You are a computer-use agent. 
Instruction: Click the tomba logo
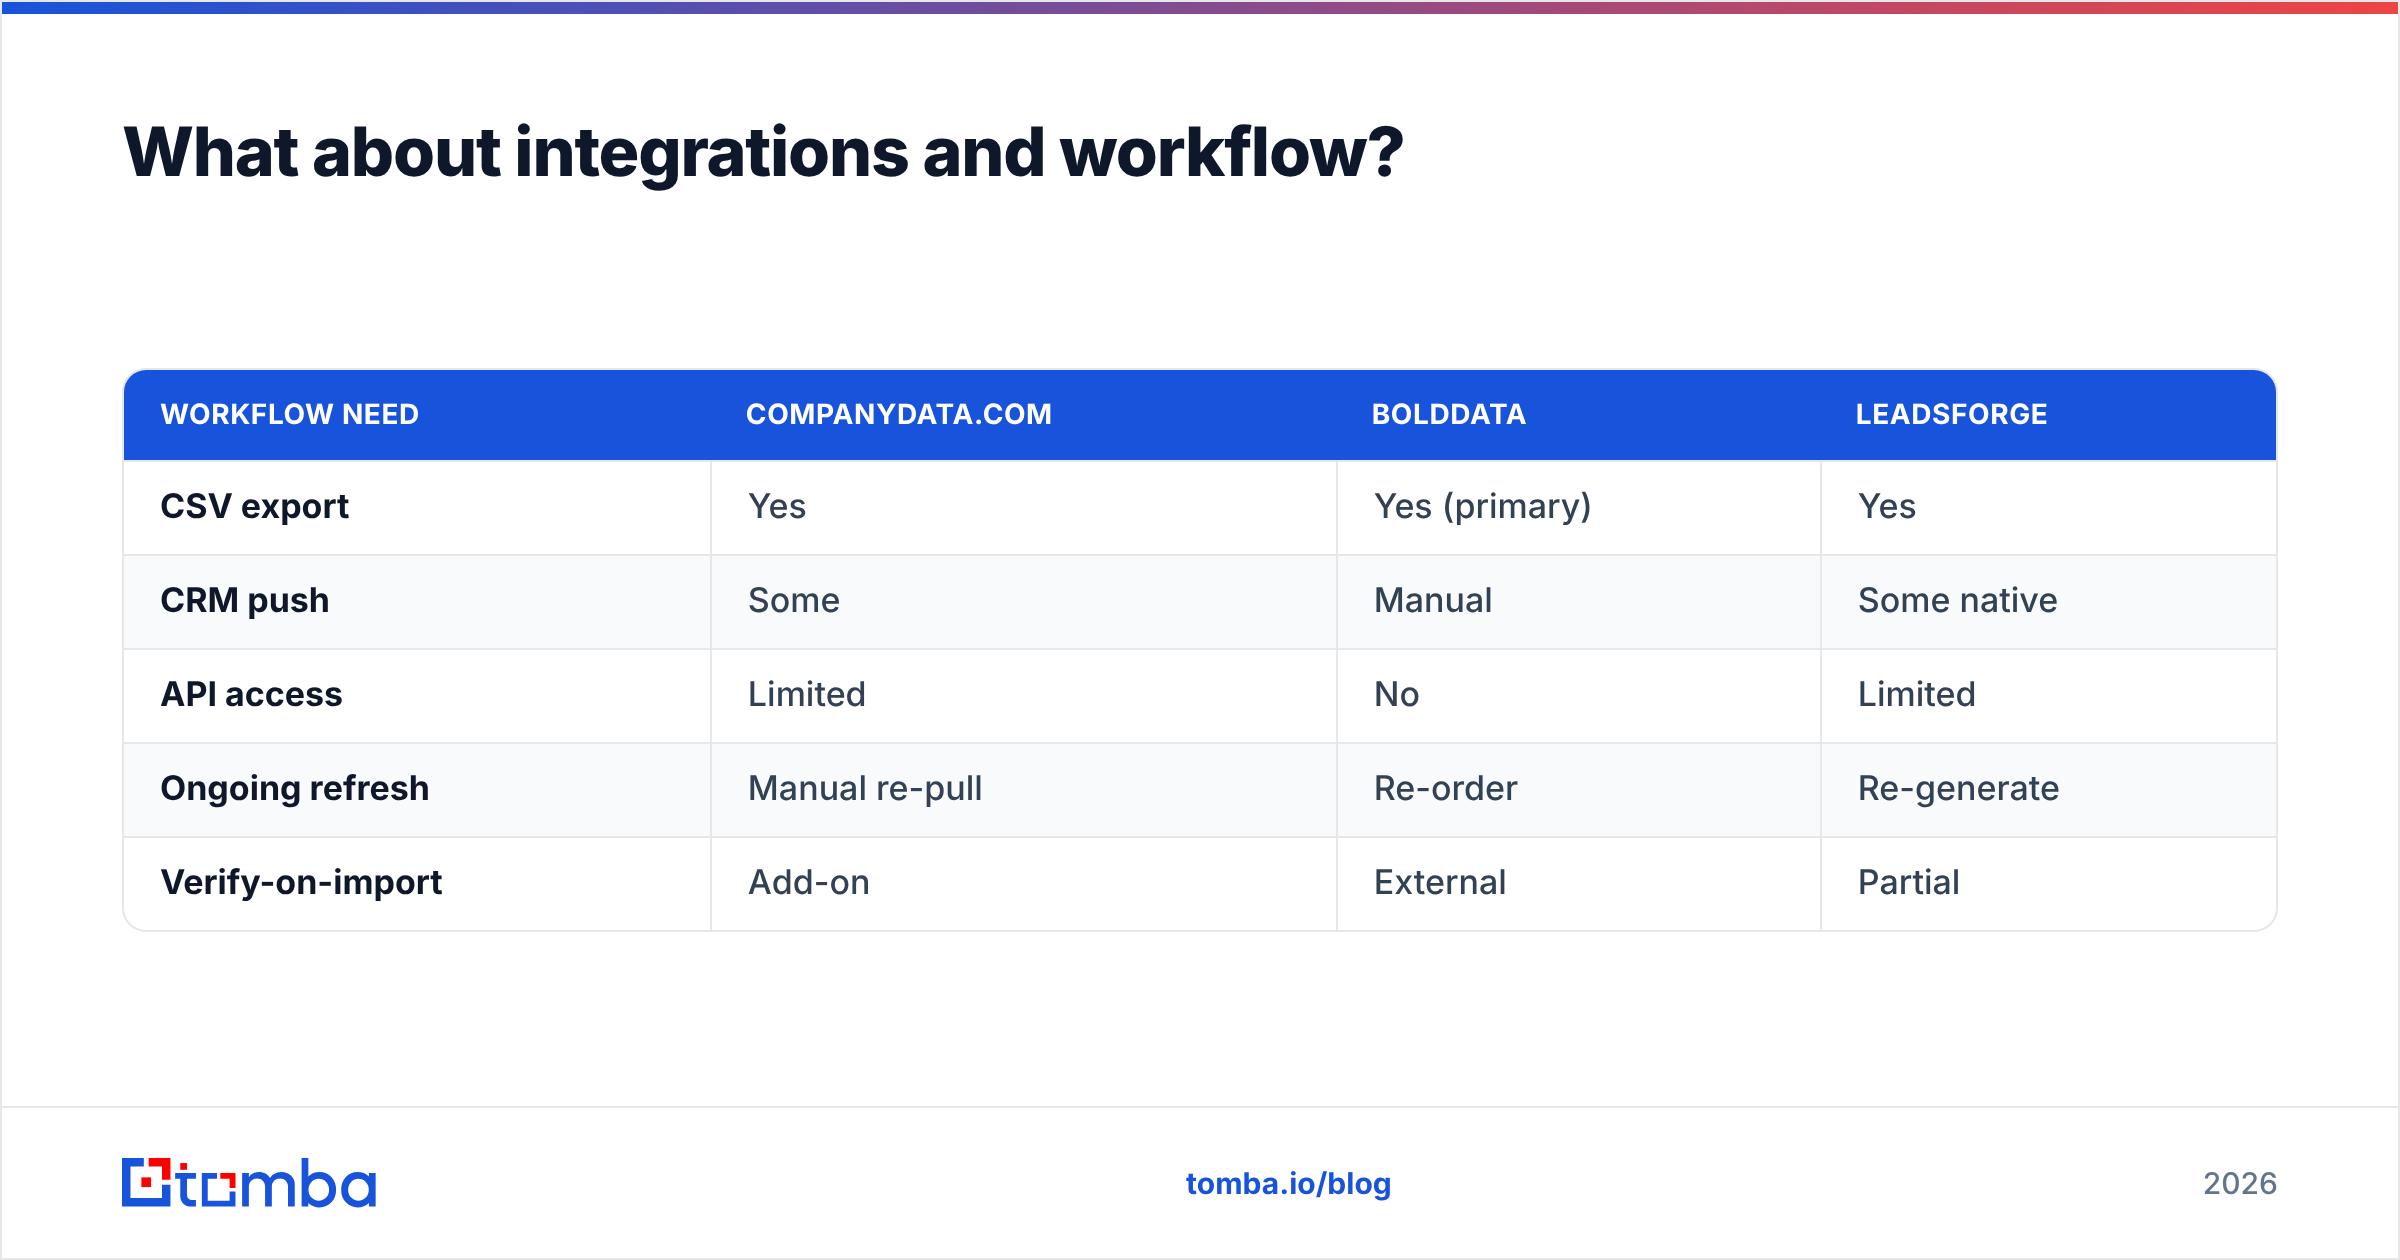point(249,1183)
